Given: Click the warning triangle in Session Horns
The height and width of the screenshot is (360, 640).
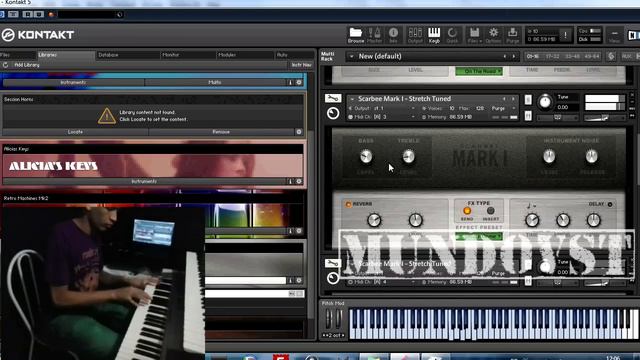Looking at the screenshot, I should coord(107,116).
